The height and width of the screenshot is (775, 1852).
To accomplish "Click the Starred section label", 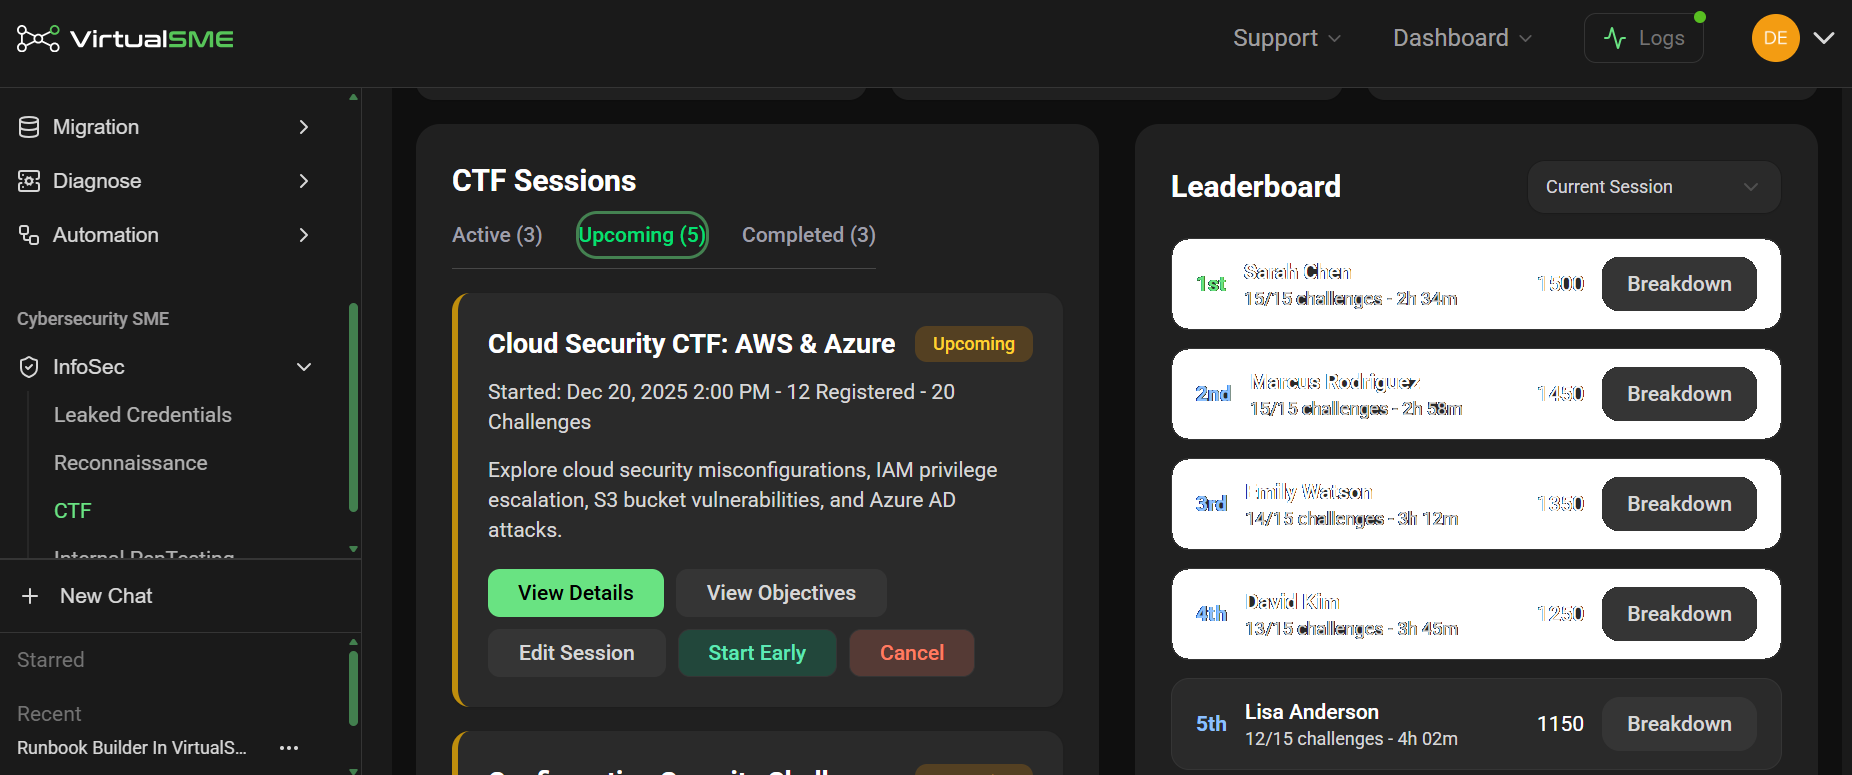I will coord(51,660).
